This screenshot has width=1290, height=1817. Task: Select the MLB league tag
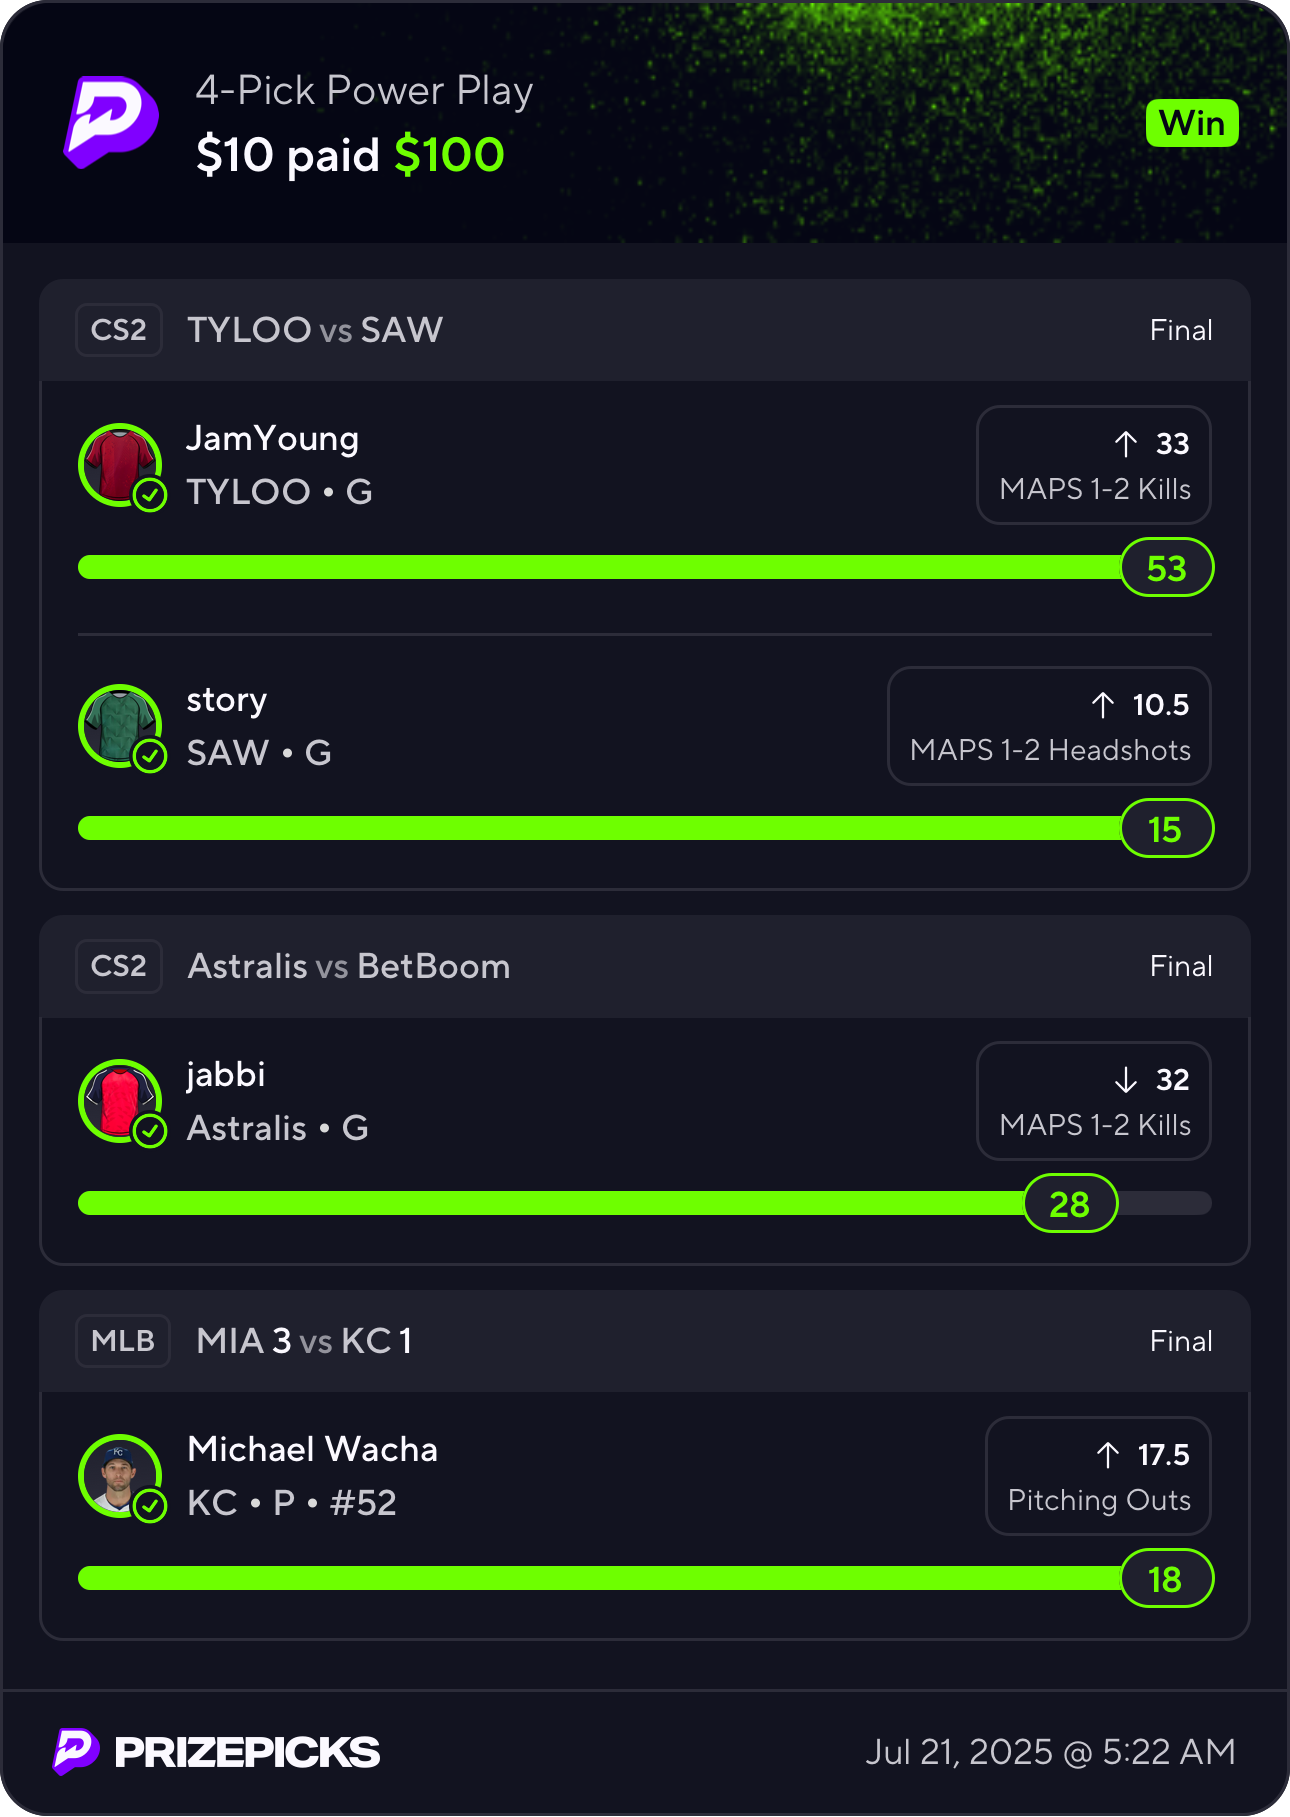pyautogui.click(x=123, y=1341)
